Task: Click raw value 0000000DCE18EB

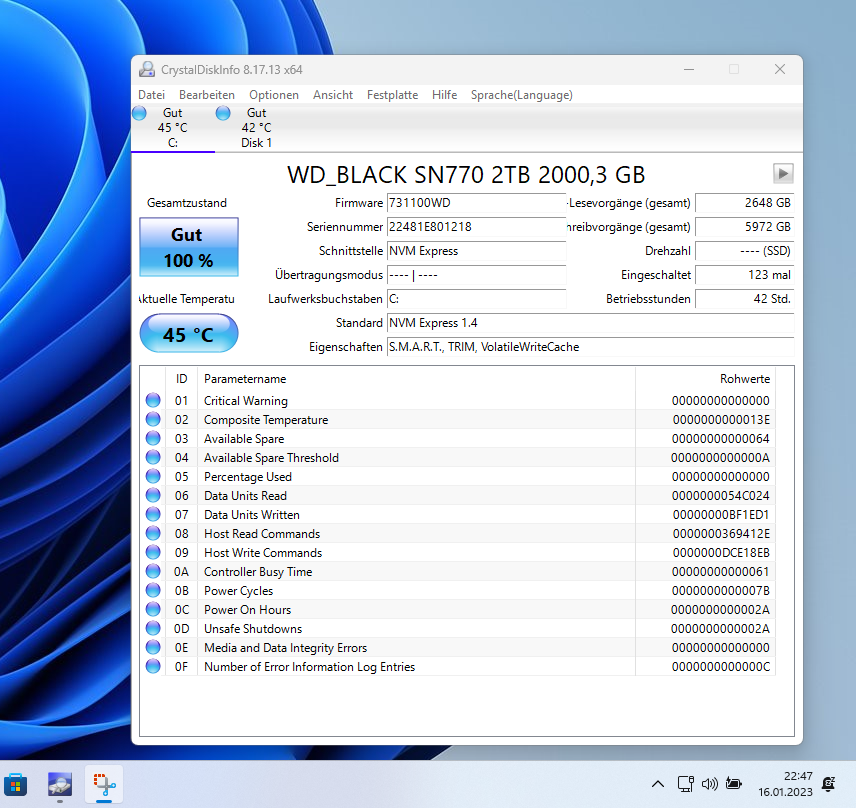Action: (721, 553)
